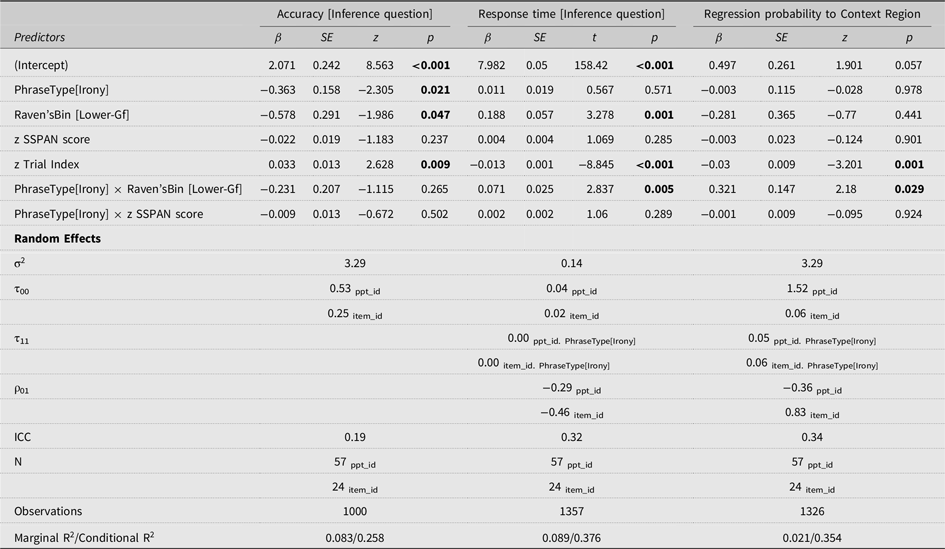
Task: Click PhraseType[Irony] × z SSPAN score label
Action: coord(108,214)
